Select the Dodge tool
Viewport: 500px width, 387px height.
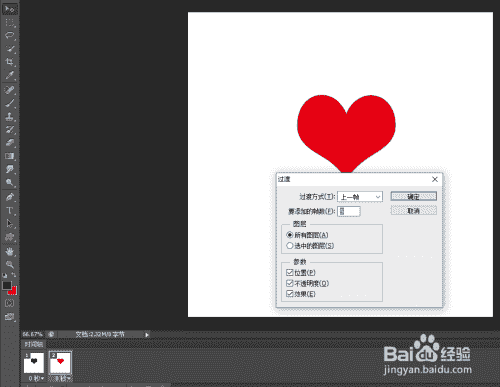10,183
